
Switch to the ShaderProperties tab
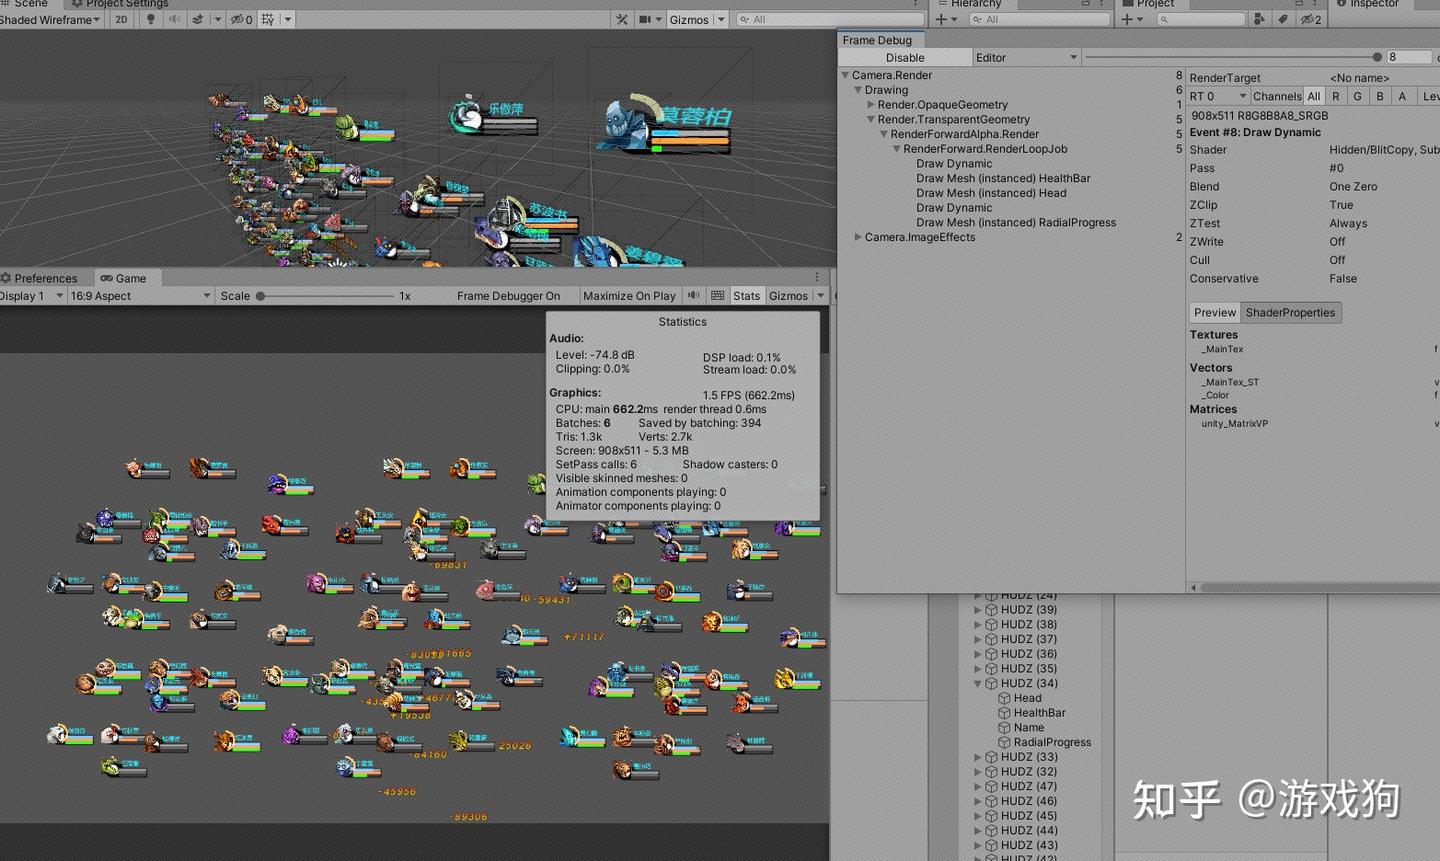point(1290,312)
